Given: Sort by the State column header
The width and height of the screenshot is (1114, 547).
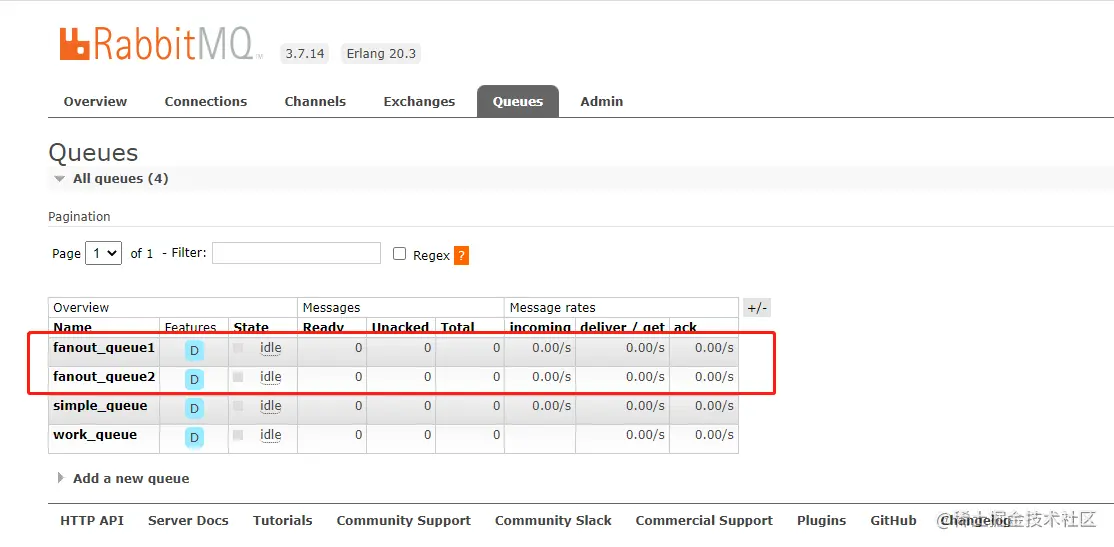Looking at the screenshot, I should (x=251, y=327).
